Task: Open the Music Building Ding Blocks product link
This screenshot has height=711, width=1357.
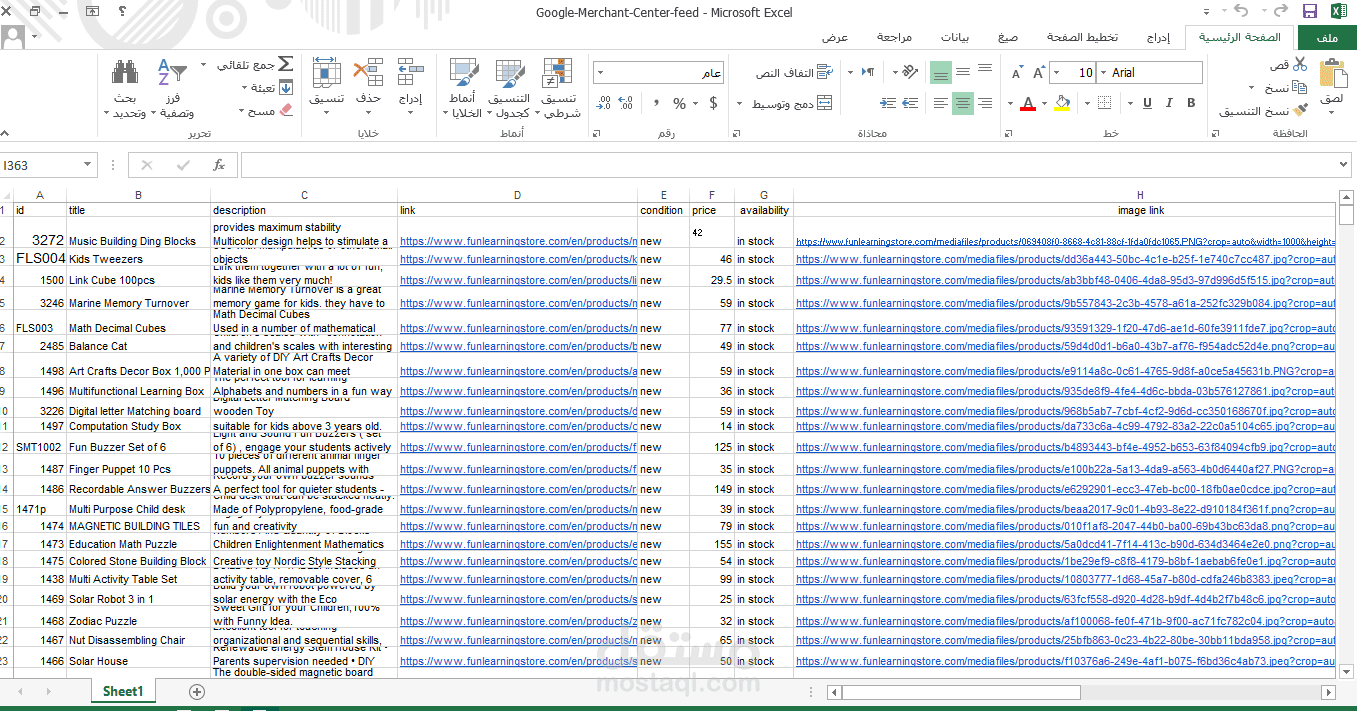Action: 518,241
